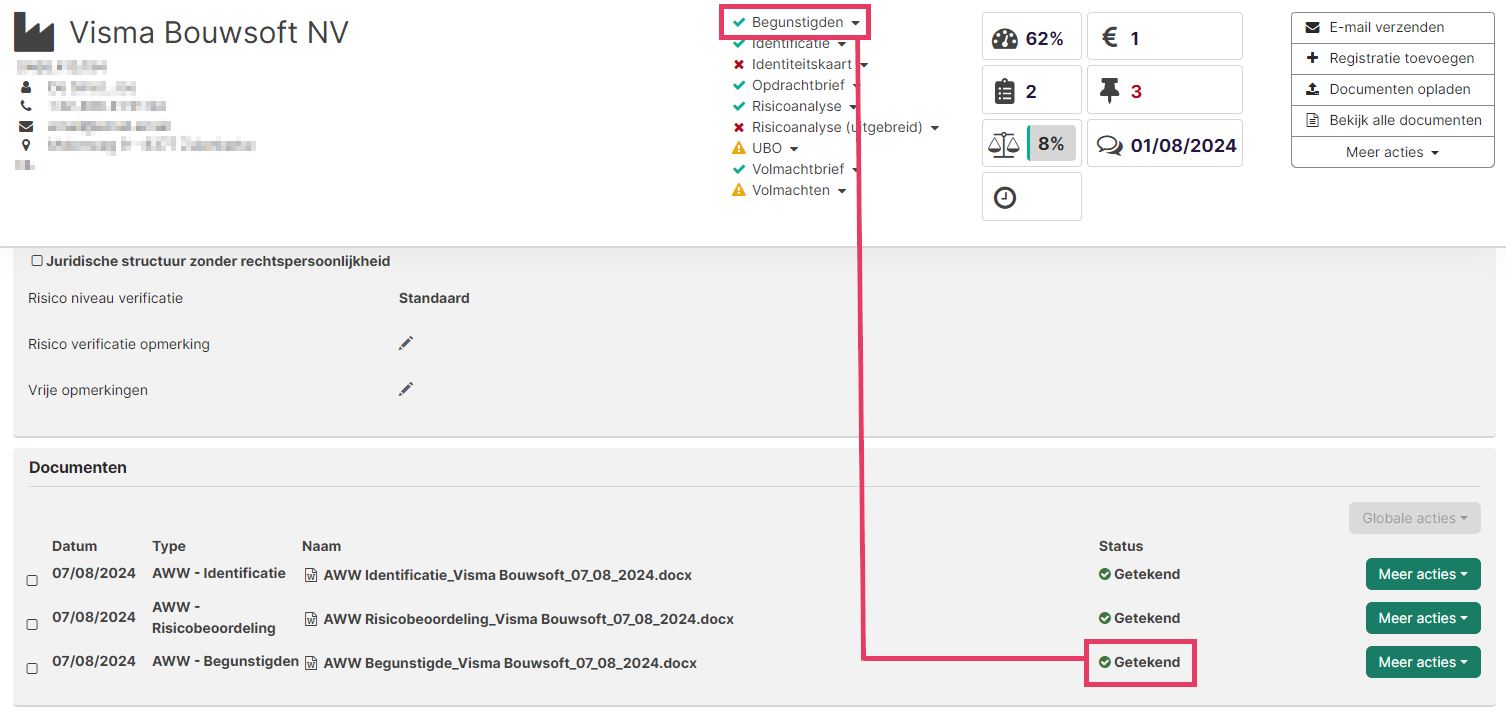Click green check beside Volmachtbrief

(x=739, y=169)
